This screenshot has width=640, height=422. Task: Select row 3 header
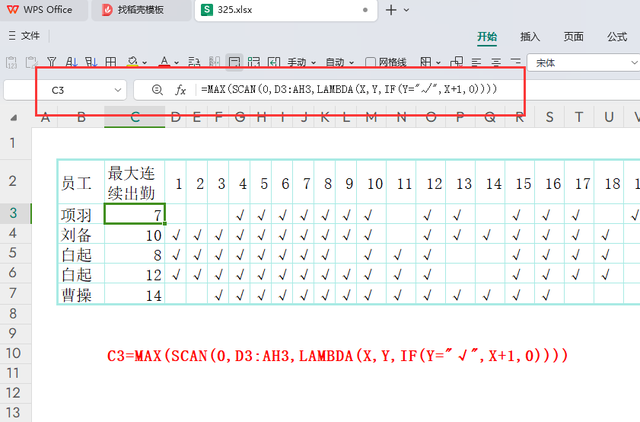[x=13, y=213]
